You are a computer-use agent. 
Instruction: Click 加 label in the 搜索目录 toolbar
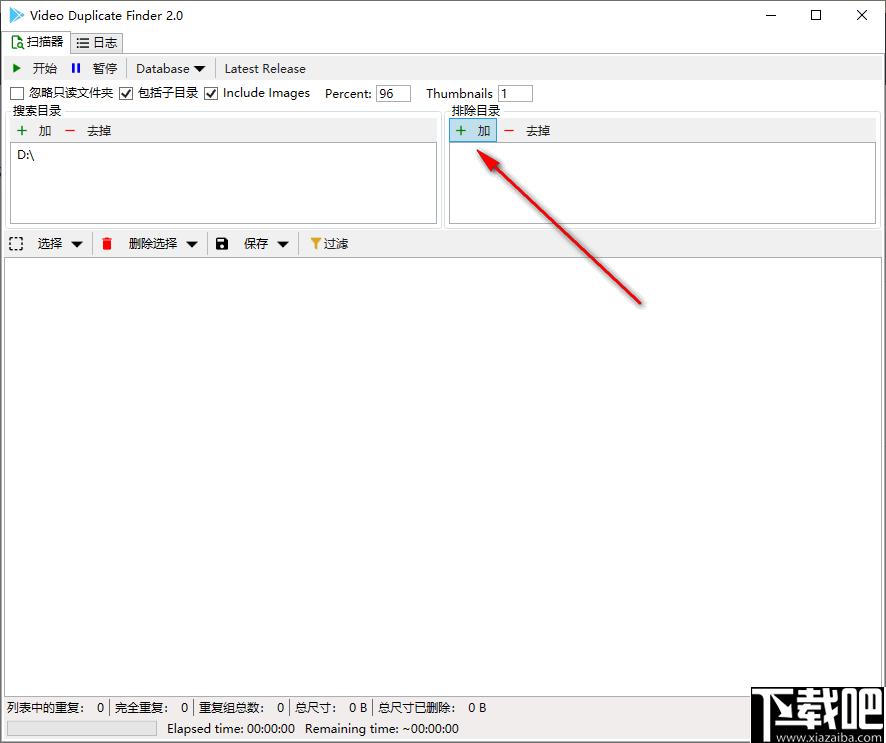click(x=45, y=131)
